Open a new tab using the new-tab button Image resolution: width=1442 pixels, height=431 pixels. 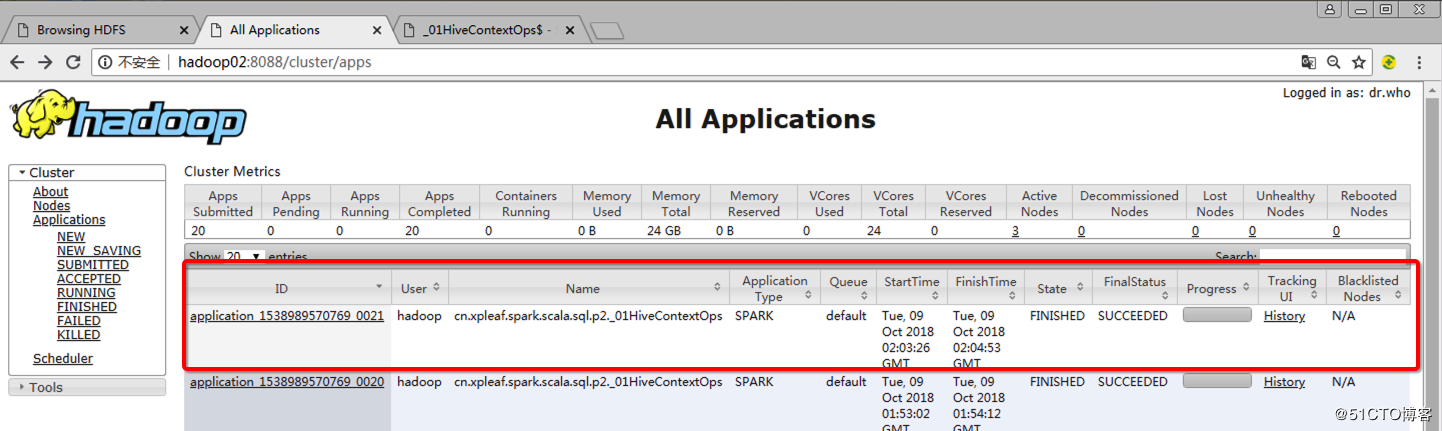607,31
